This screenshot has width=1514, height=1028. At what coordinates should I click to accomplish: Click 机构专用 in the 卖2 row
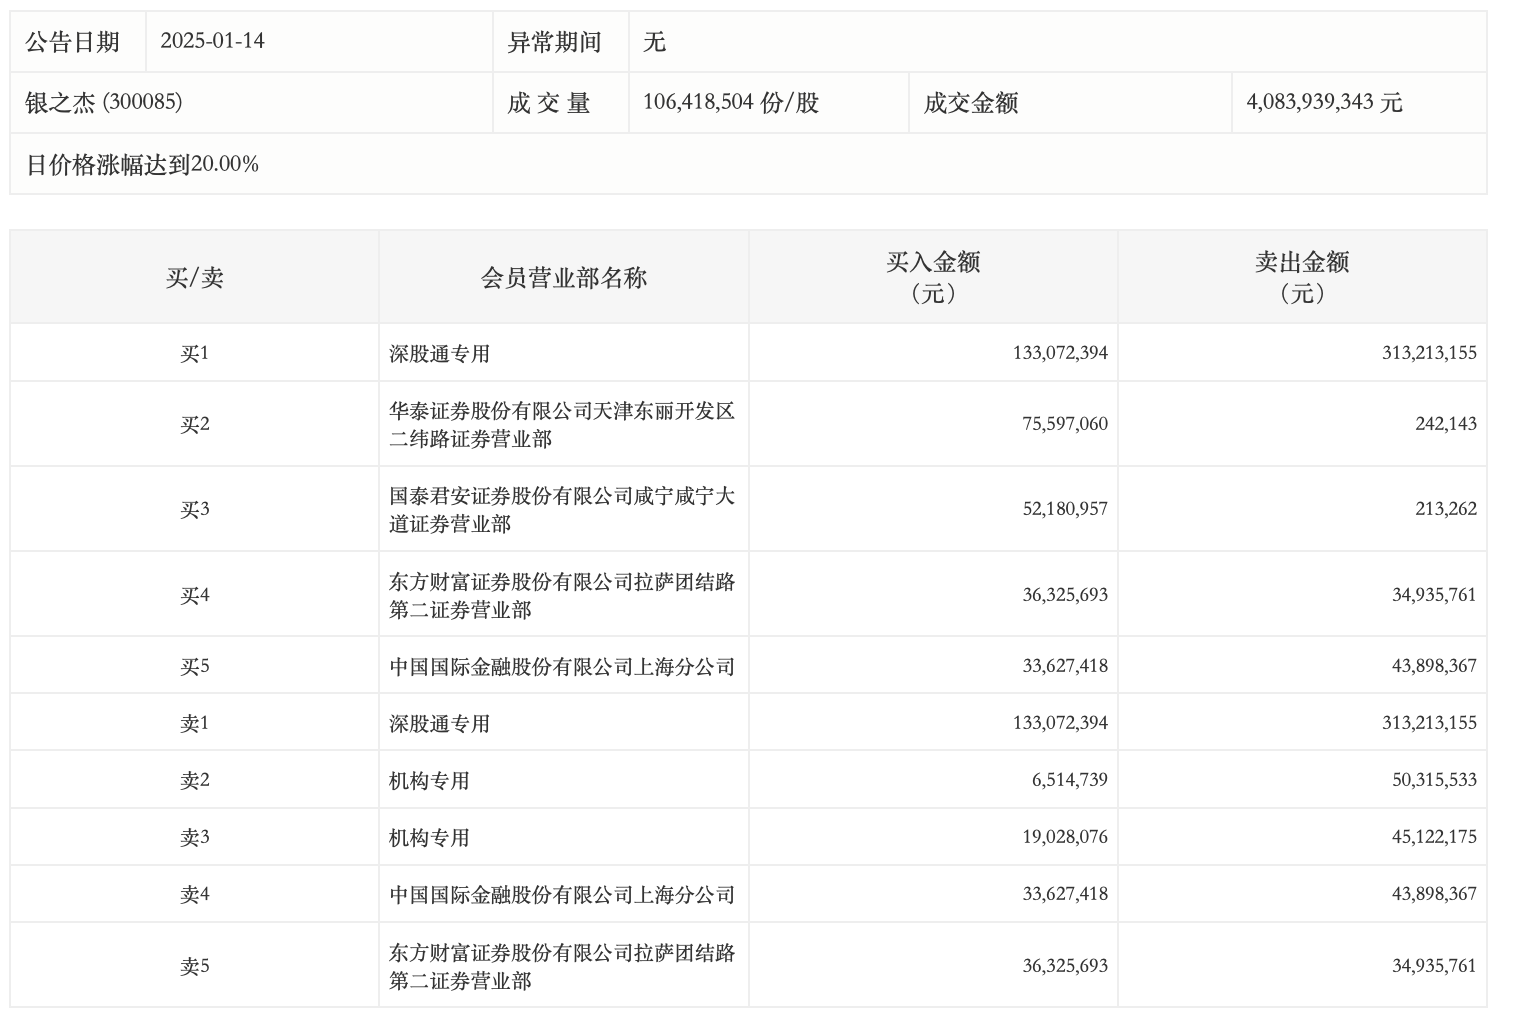pyautogui.click(x=429, y=781)
